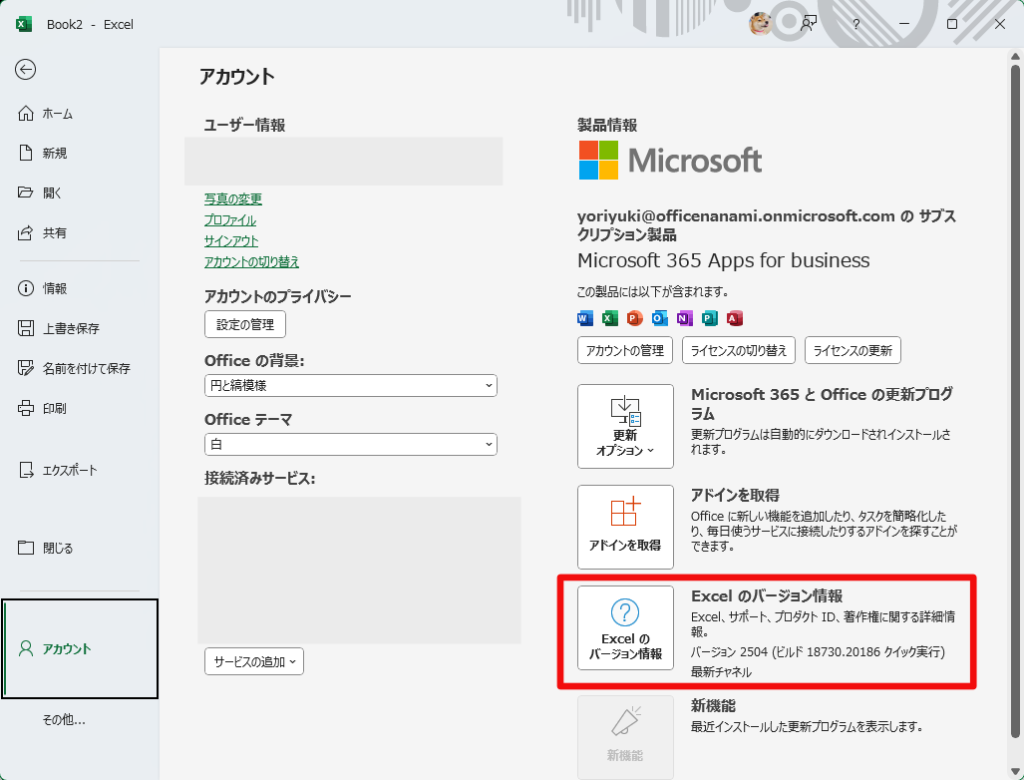
Task: Click the 上書き保存 (Save) icon
Action: coord(27,328)
